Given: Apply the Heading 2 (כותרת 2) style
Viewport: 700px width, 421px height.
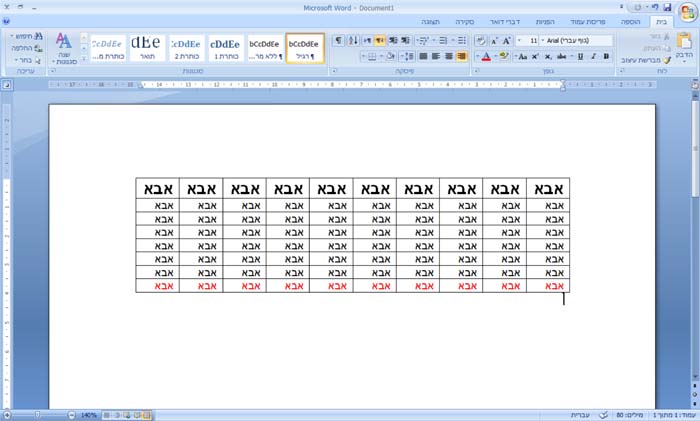Looking at the screenshot, I should tap(187, 48).
